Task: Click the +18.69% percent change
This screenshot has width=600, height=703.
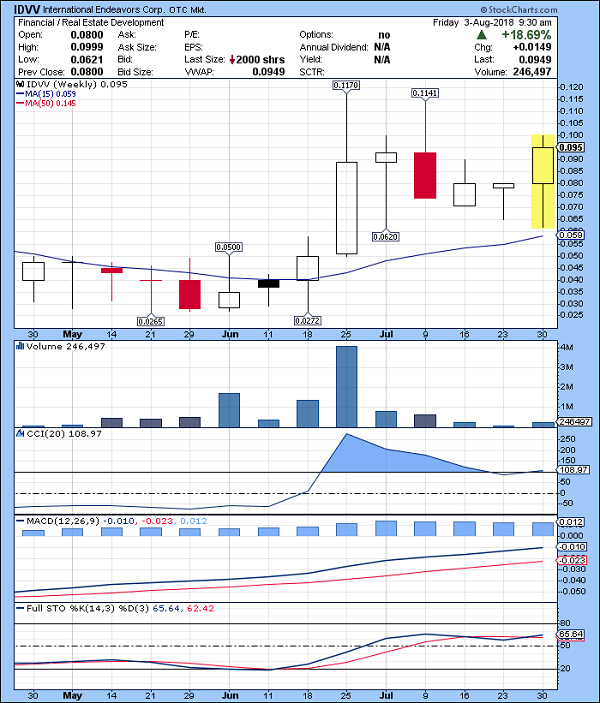Action: pos(526,35)
